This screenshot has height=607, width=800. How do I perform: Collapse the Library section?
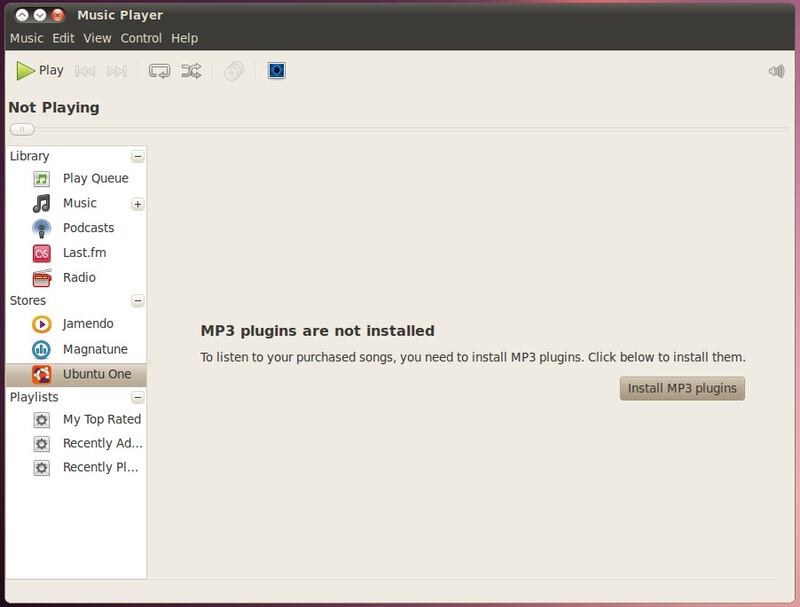[138, 156]
